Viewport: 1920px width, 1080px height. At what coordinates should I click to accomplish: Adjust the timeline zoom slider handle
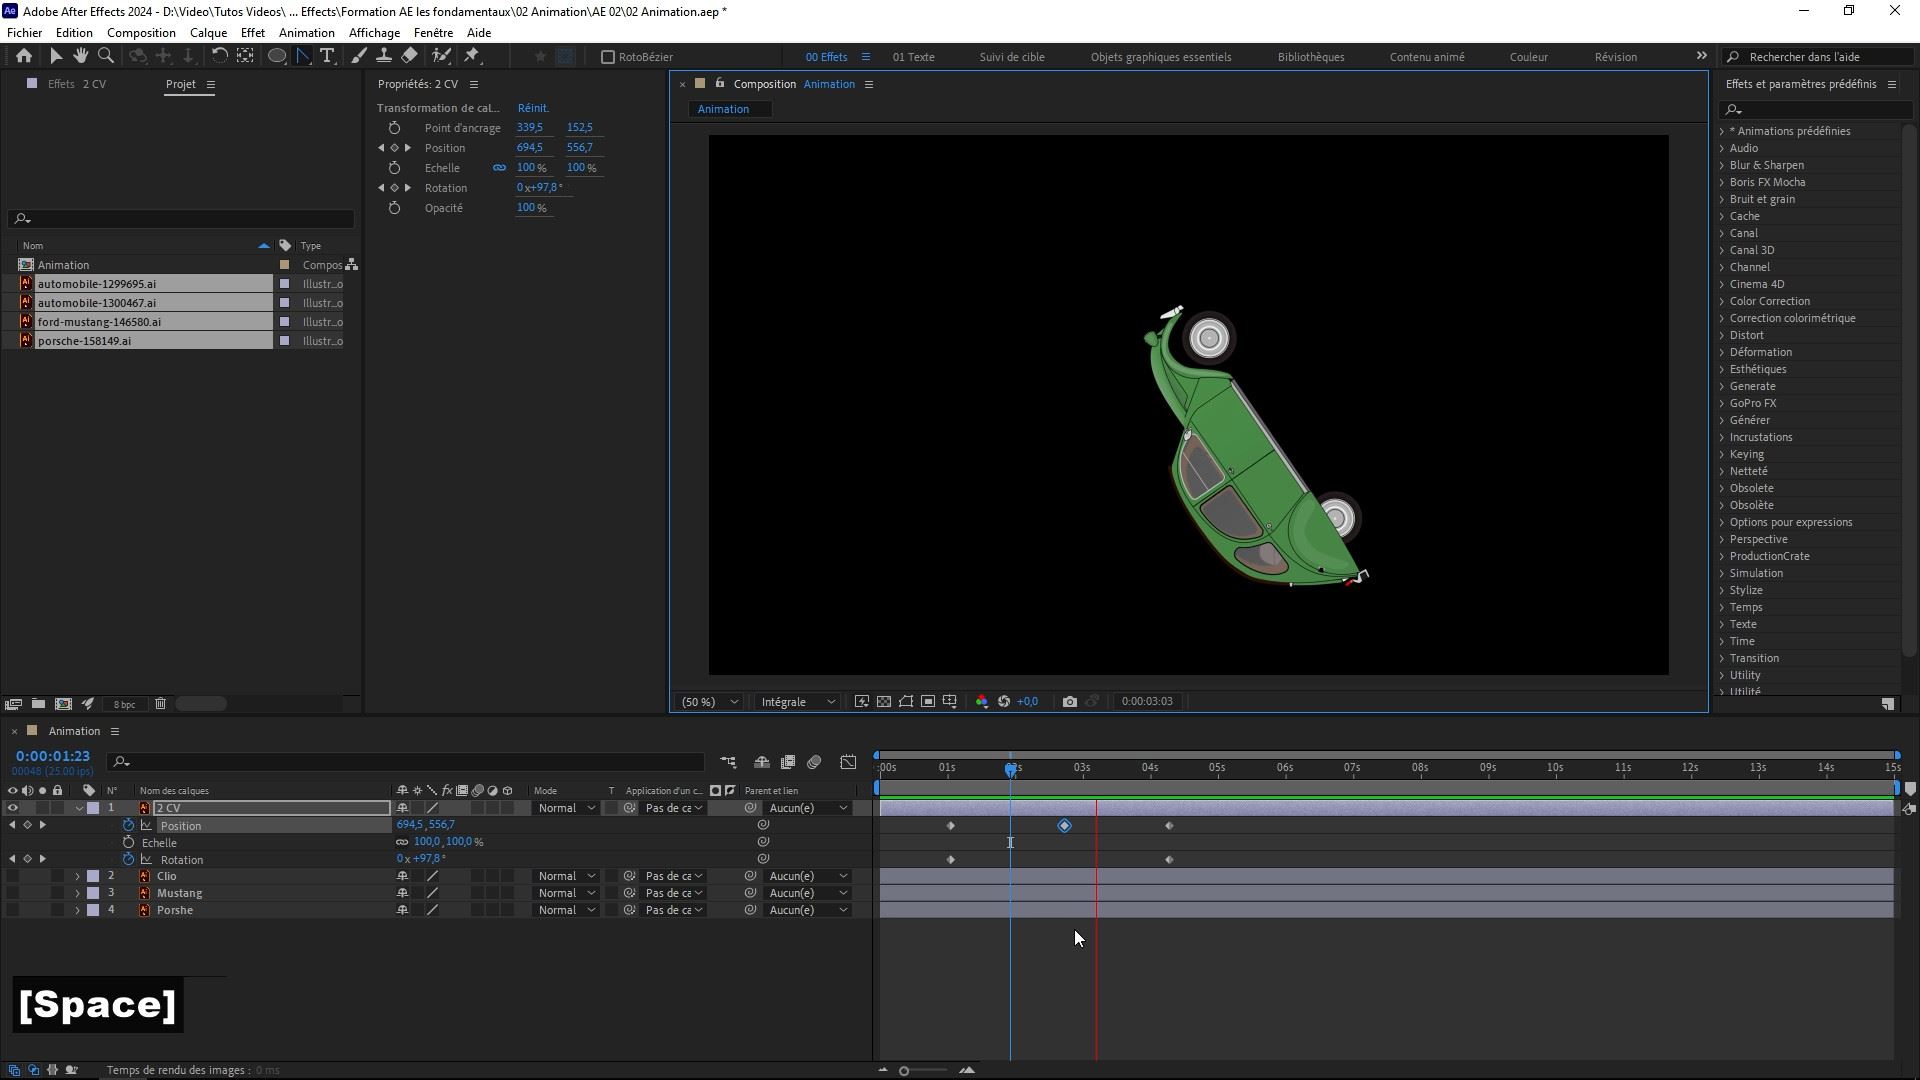pyautogui.click(x=903, y=1071)
